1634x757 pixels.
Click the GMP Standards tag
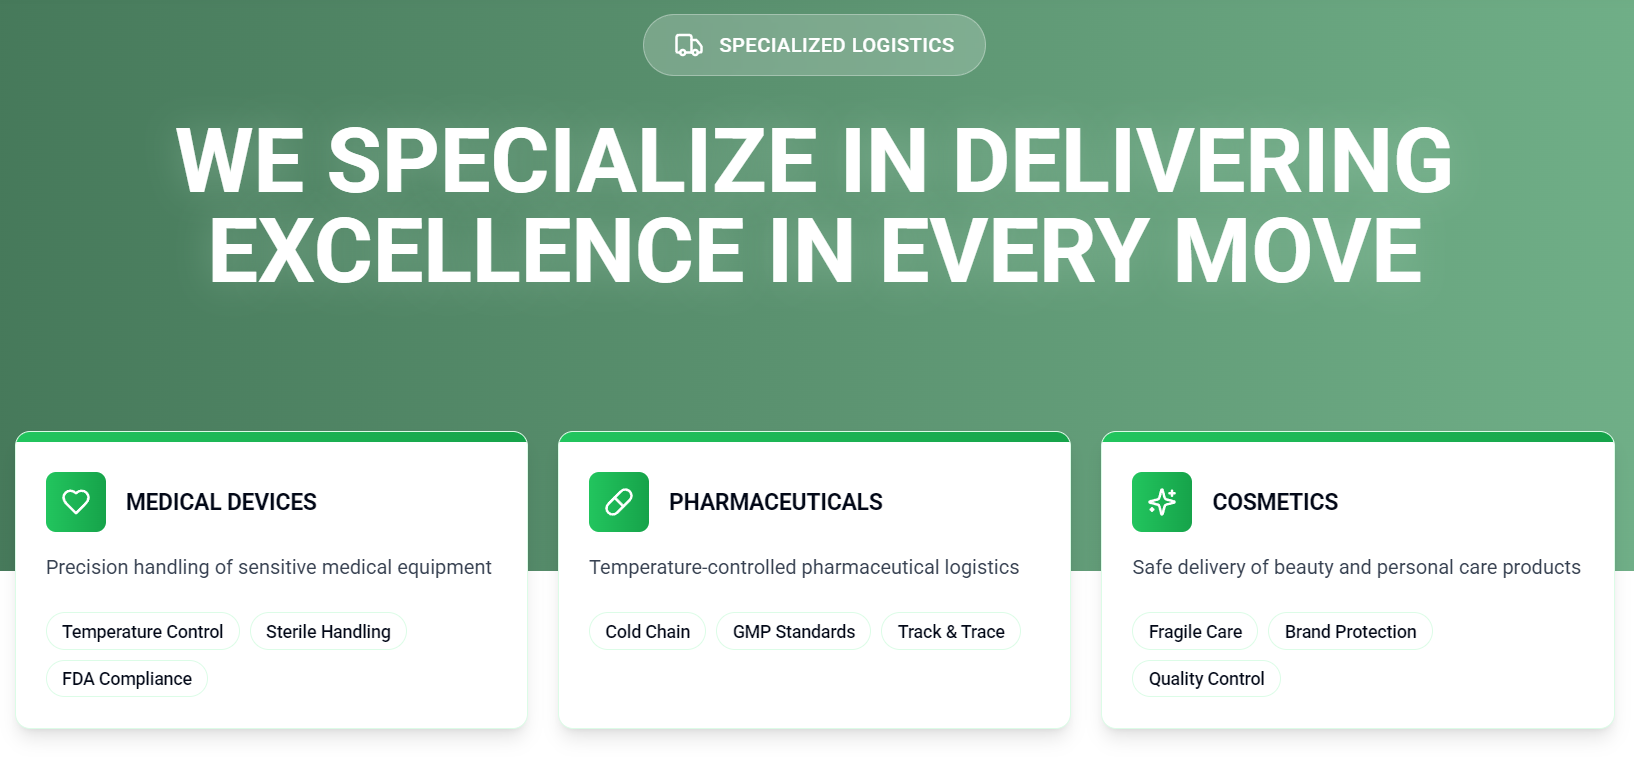[x=794, y=632]
